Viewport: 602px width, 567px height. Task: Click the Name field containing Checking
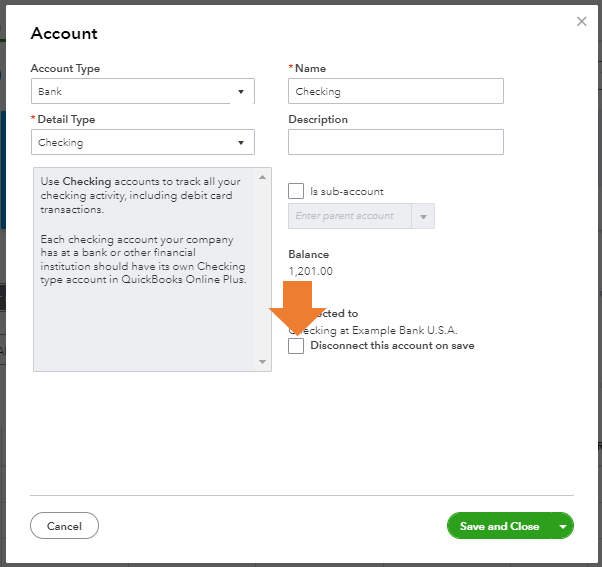tap(395, 92)
